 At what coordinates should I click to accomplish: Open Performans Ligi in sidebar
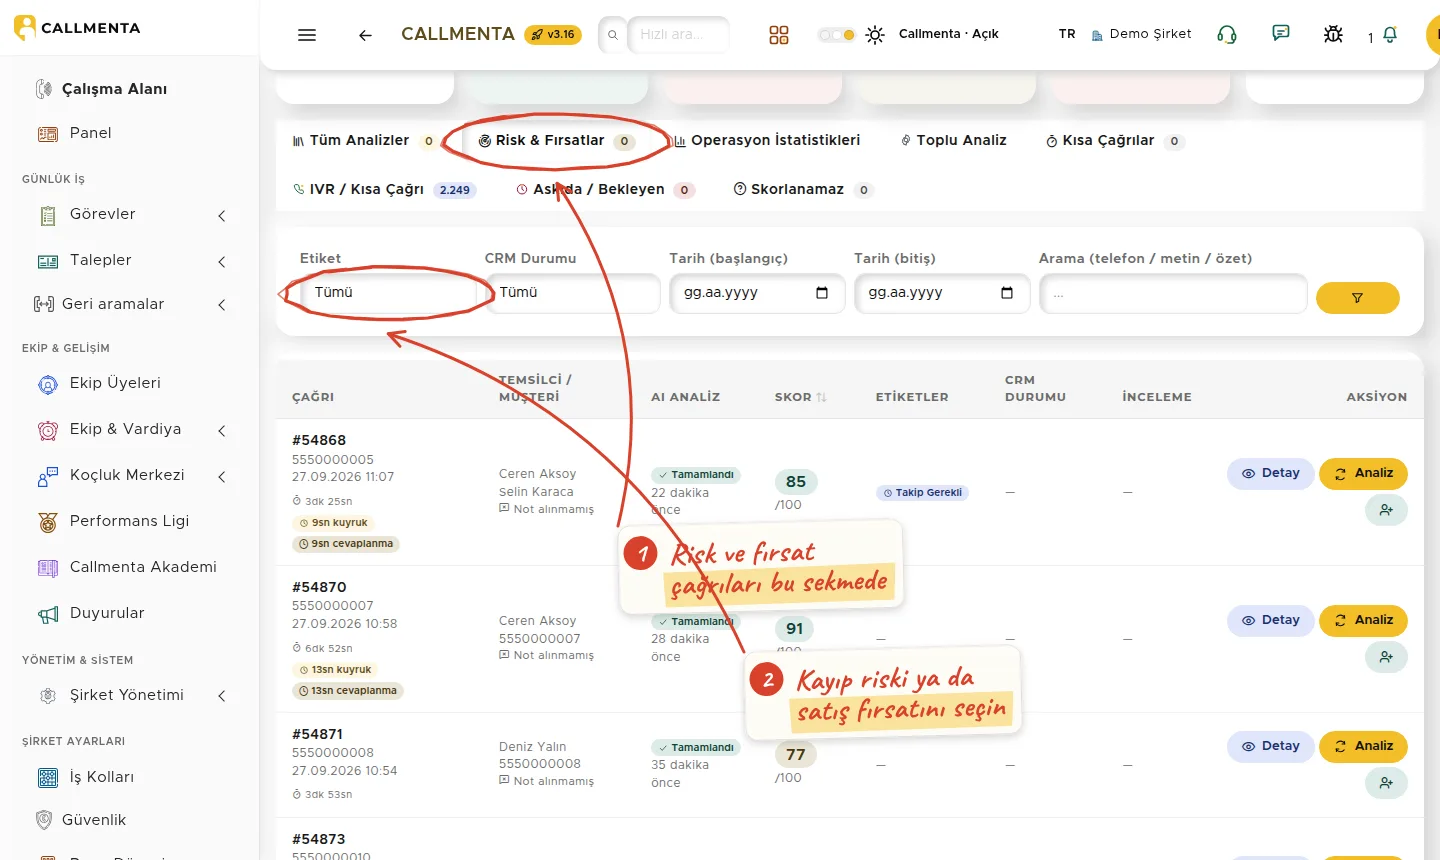click(129, 521)
